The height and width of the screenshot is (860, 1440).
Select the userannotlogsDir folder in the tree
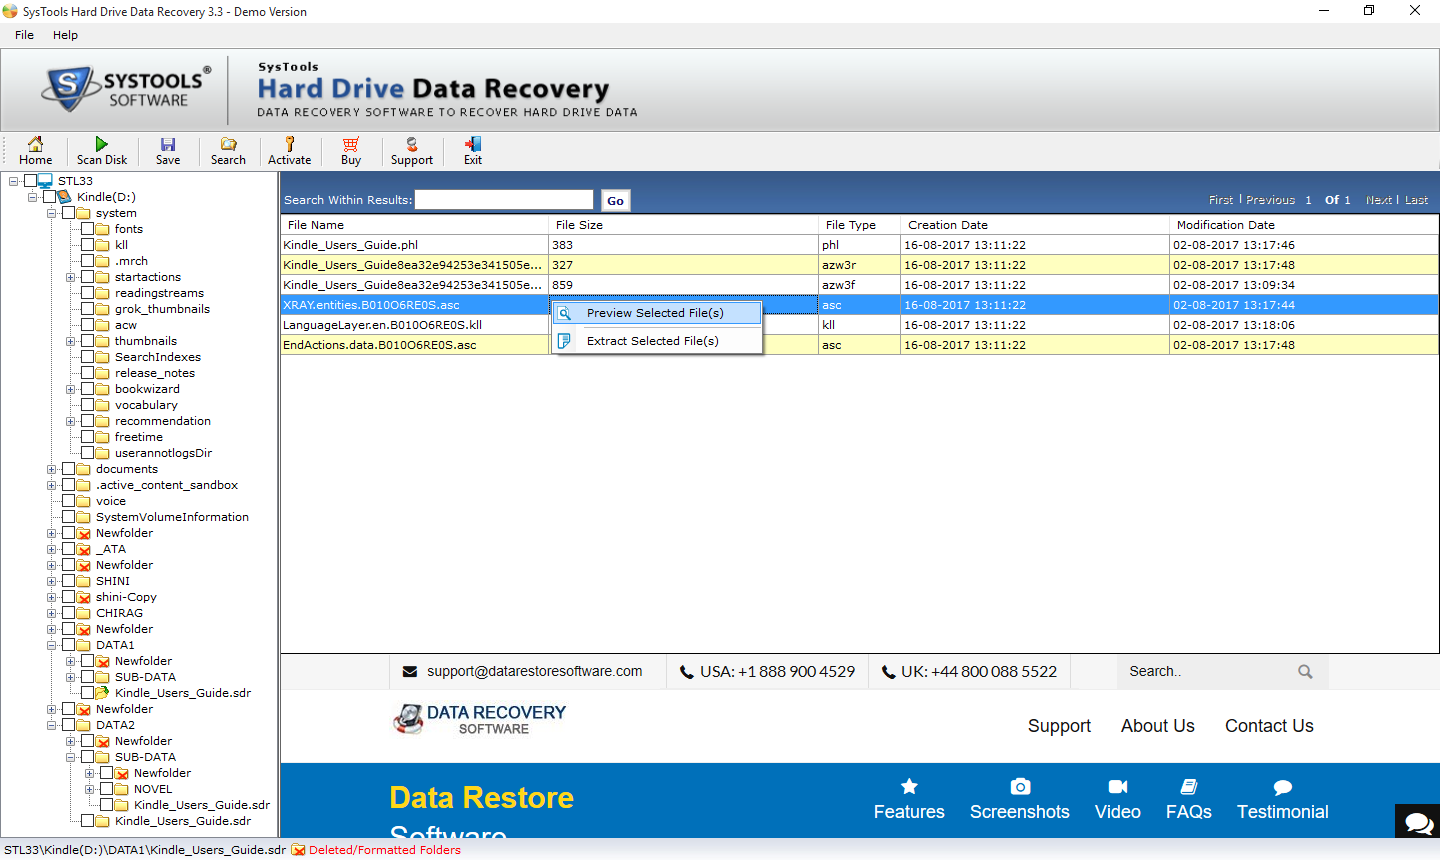163,453
